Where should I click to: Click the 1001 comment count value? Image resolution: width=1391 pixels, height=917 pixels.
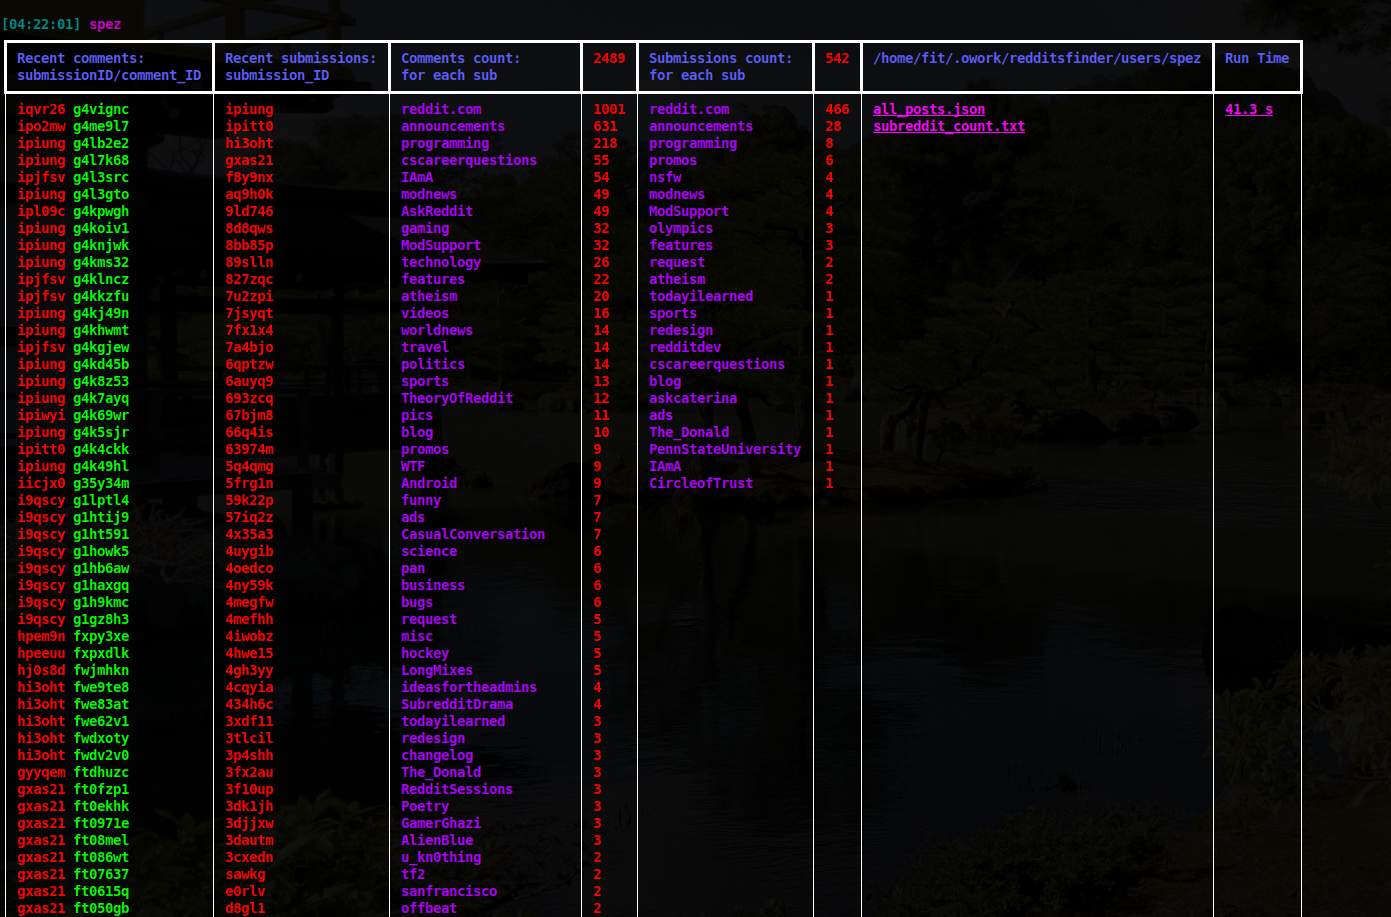coord(609,109)
